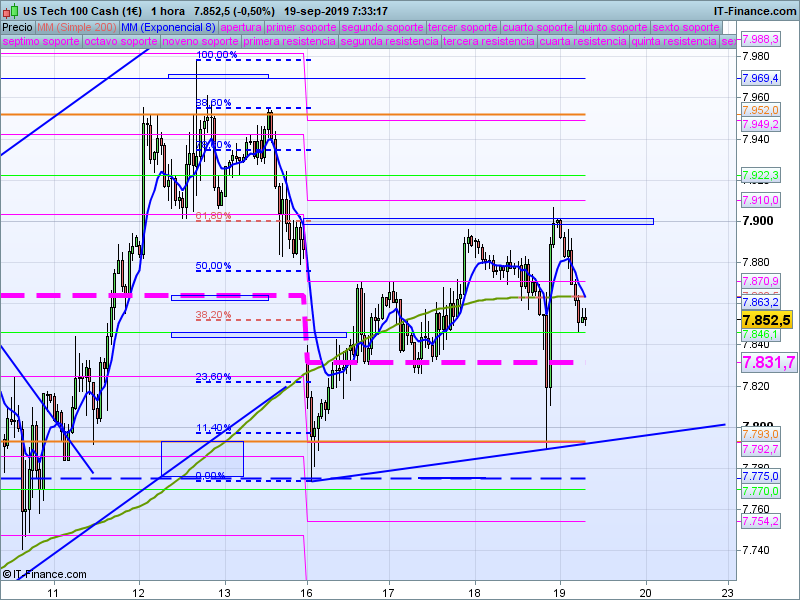Open the MM (Exponencial 8) indicator label
This screenshot has height=600, width=800.
click(168, 28)
